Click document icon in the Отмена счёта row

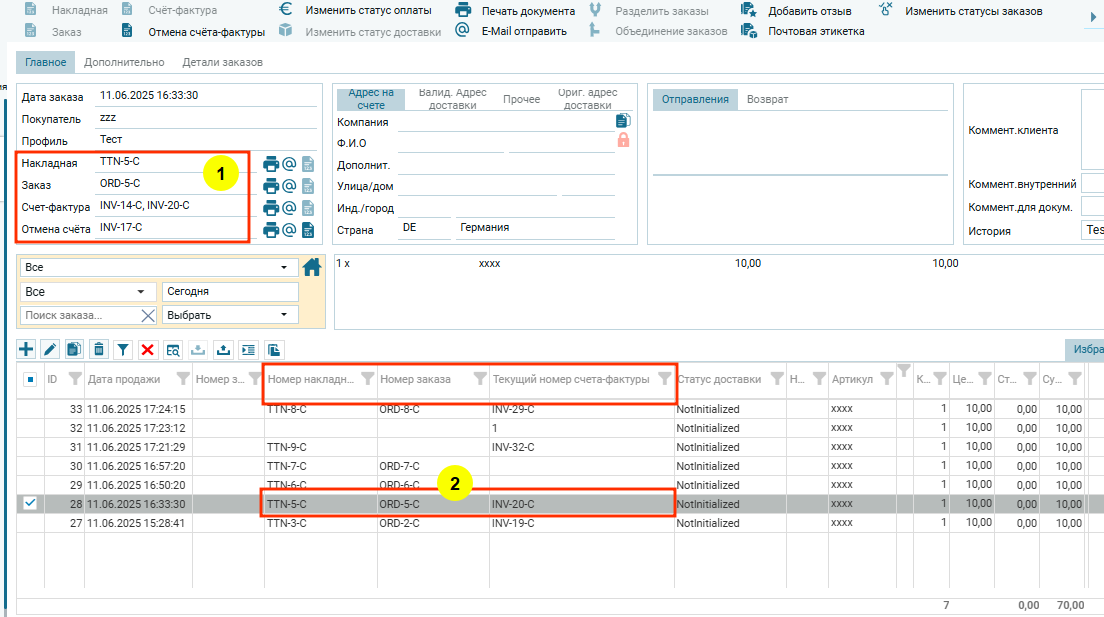tap(308, 230)
